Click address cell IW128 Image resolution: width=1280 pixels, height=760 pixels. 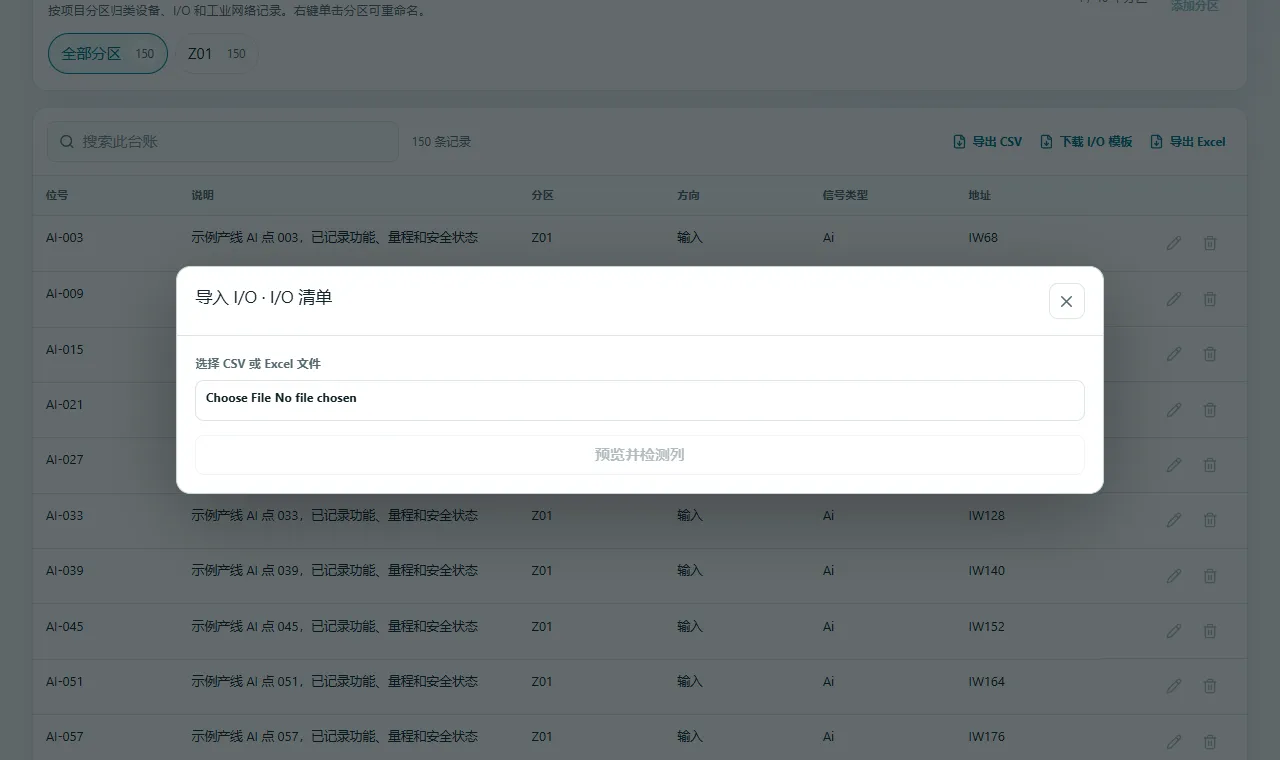987,516
